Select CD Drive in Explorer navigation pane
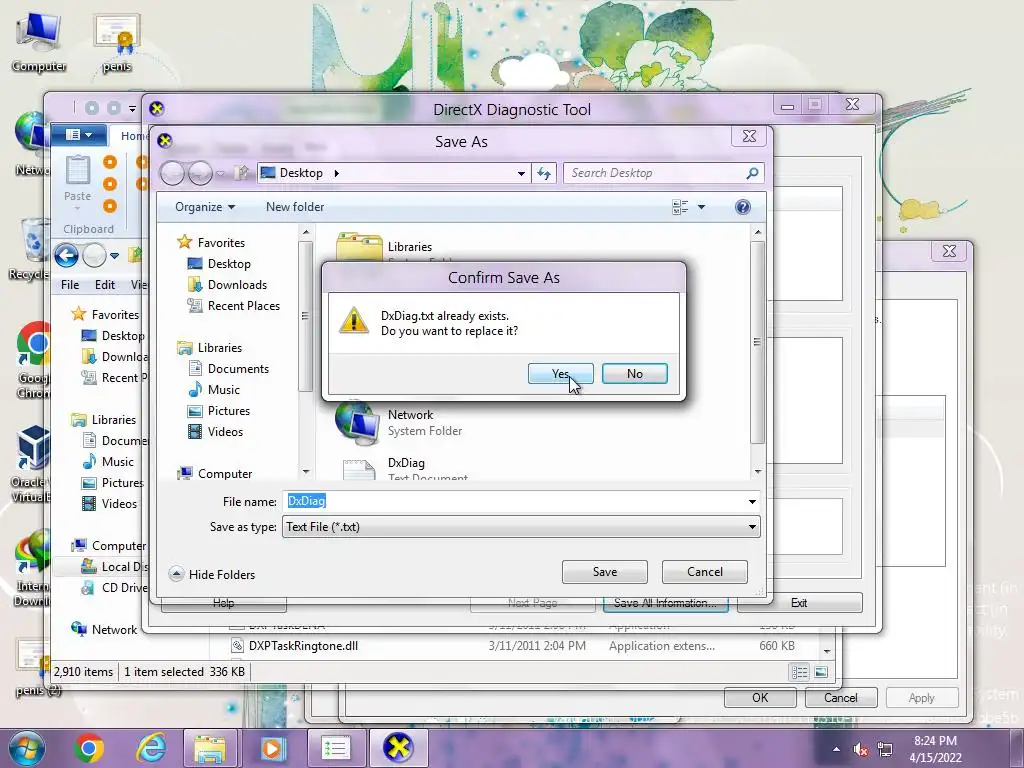 click(x=115, y=588)
